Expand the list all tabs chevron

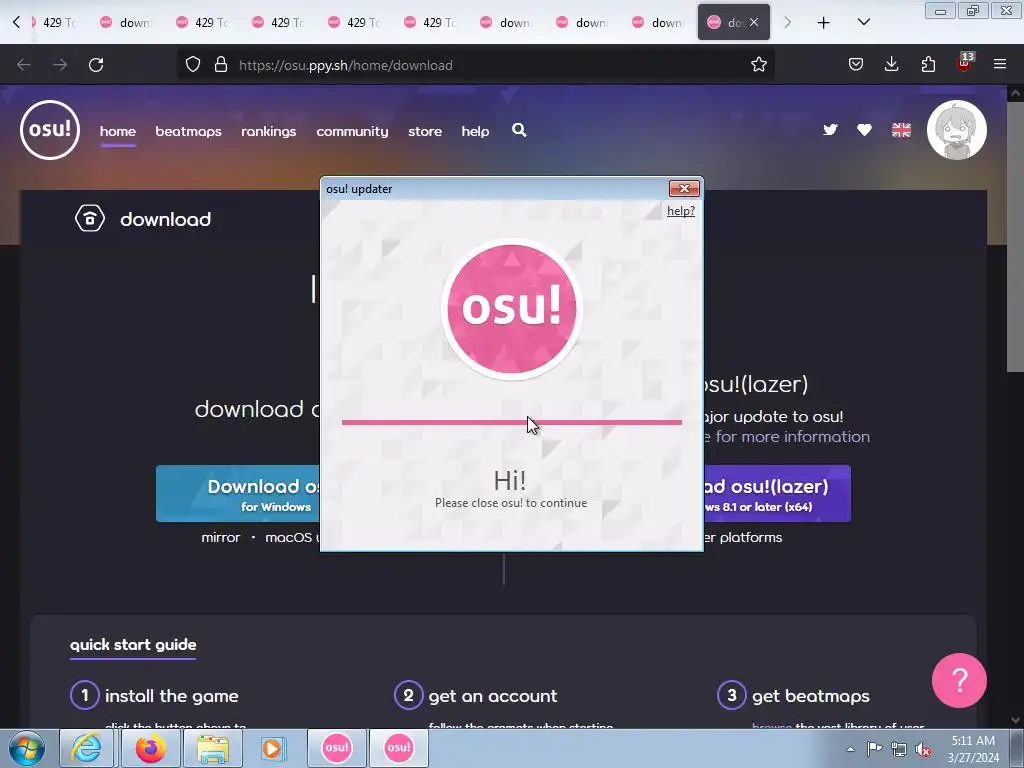pyautogui.click(x=863, y=22)
